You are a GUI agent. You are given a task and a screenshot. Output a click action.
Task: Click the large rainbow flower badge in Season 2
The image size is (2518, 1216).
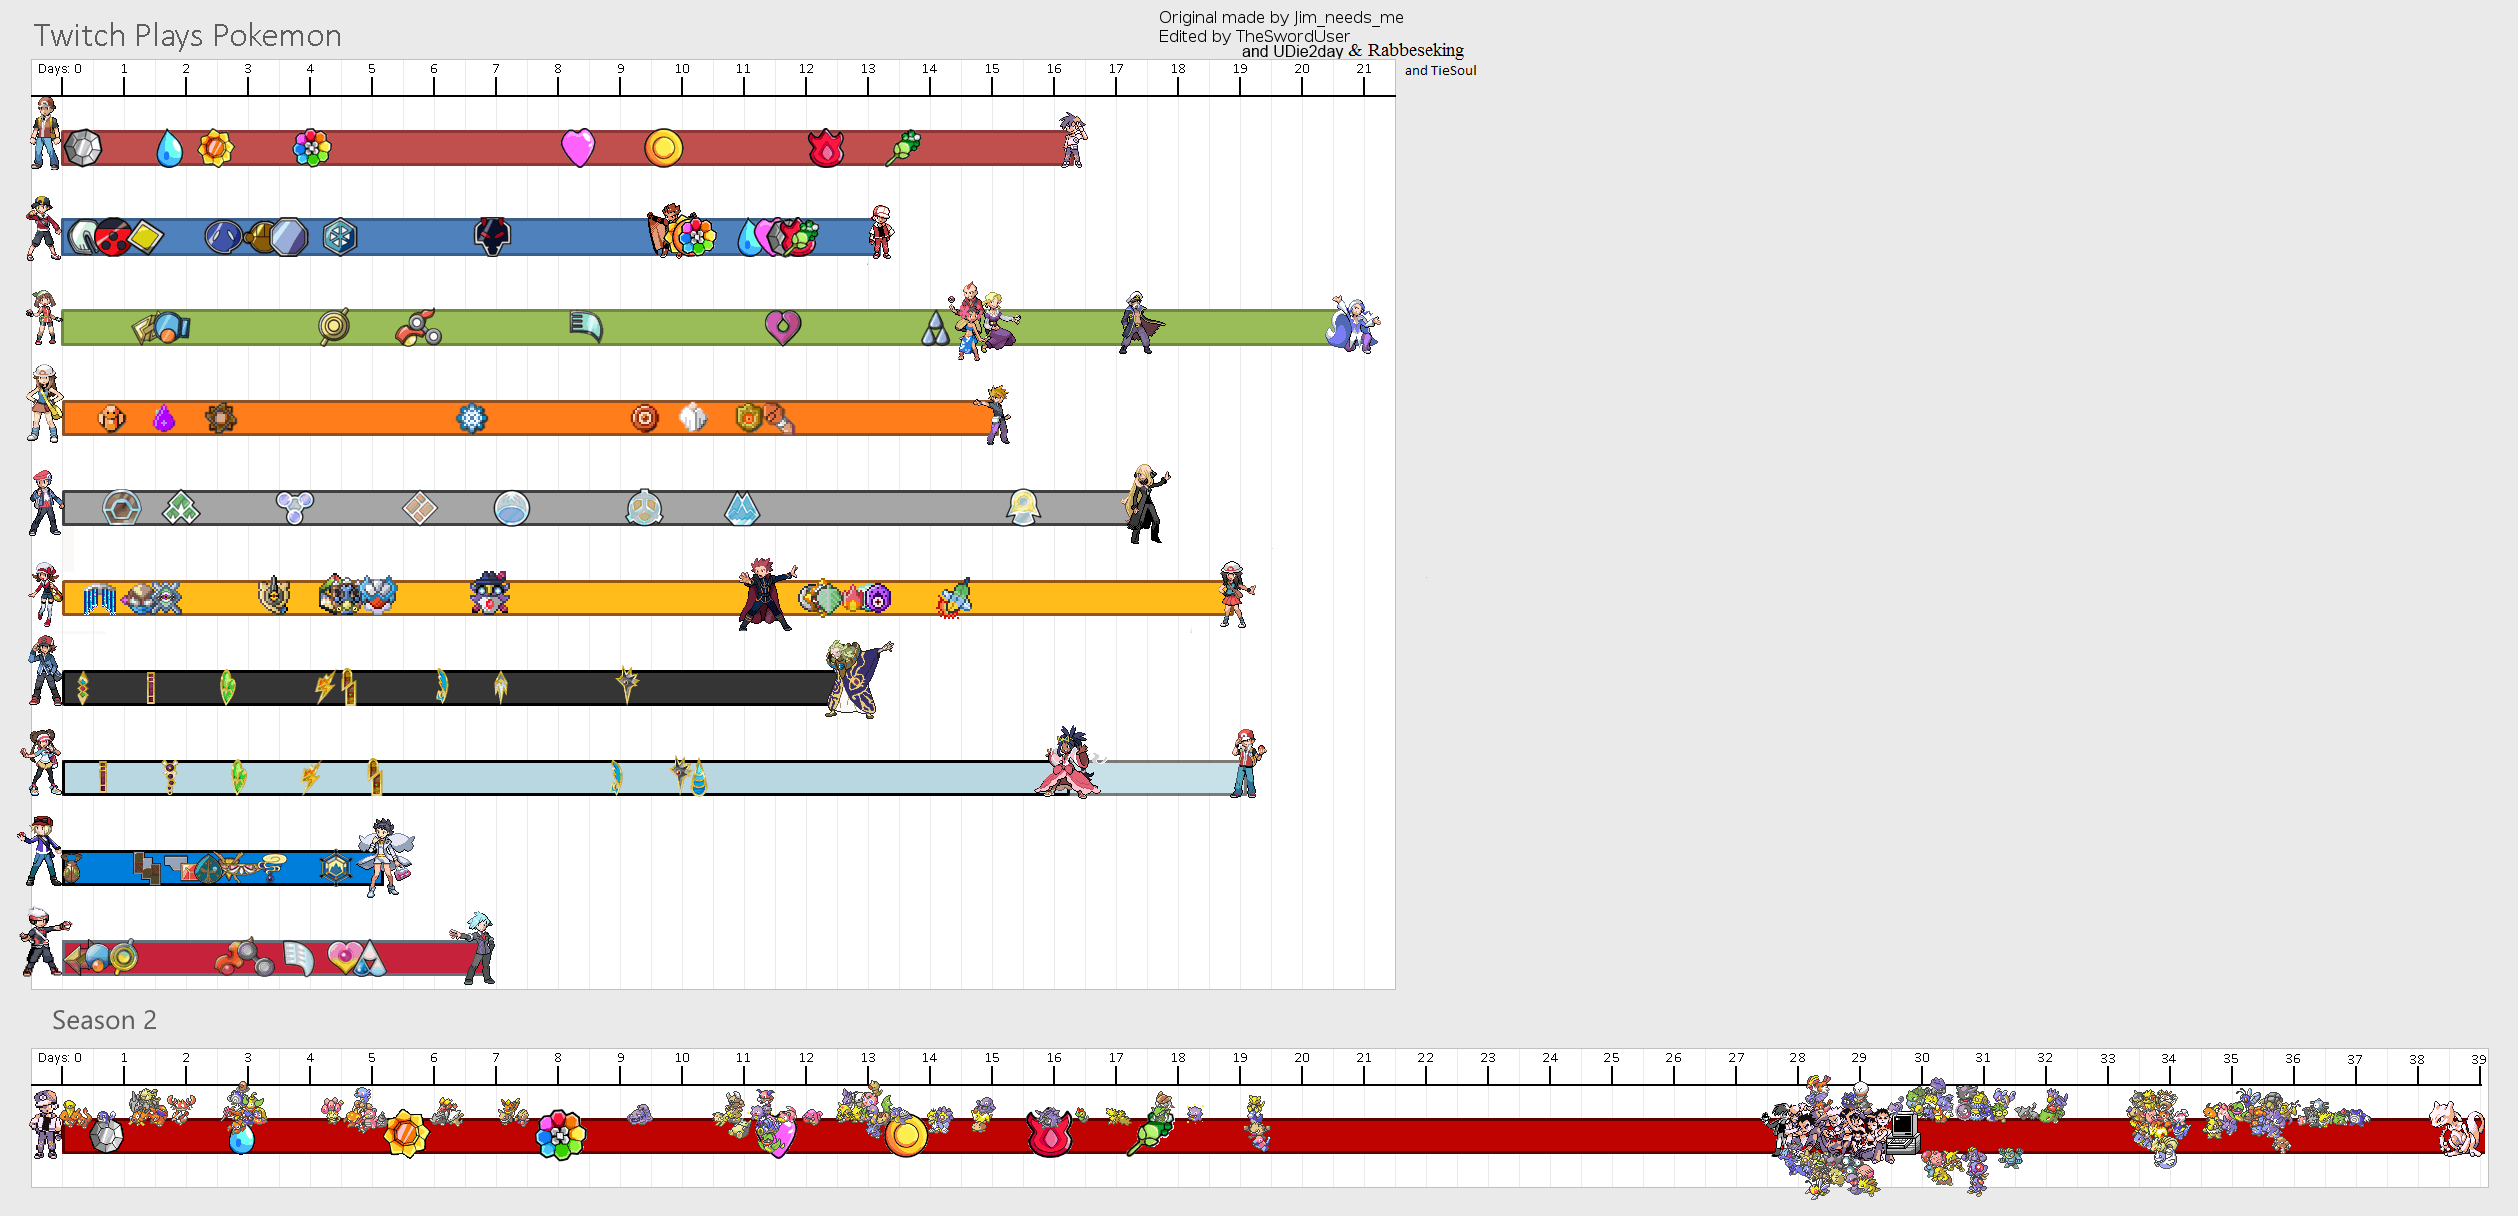[x=560, y=1135]
